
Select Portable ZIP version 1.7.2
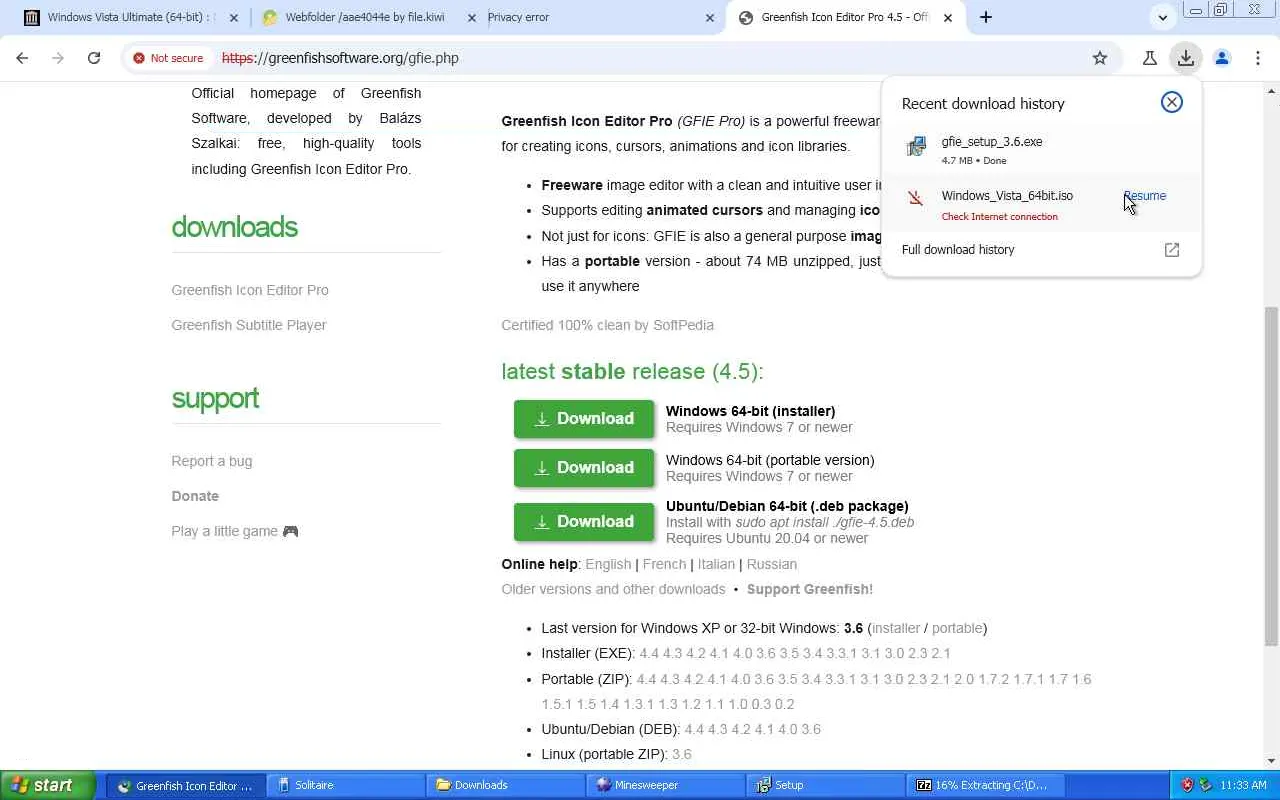click(x=994, y=679)
